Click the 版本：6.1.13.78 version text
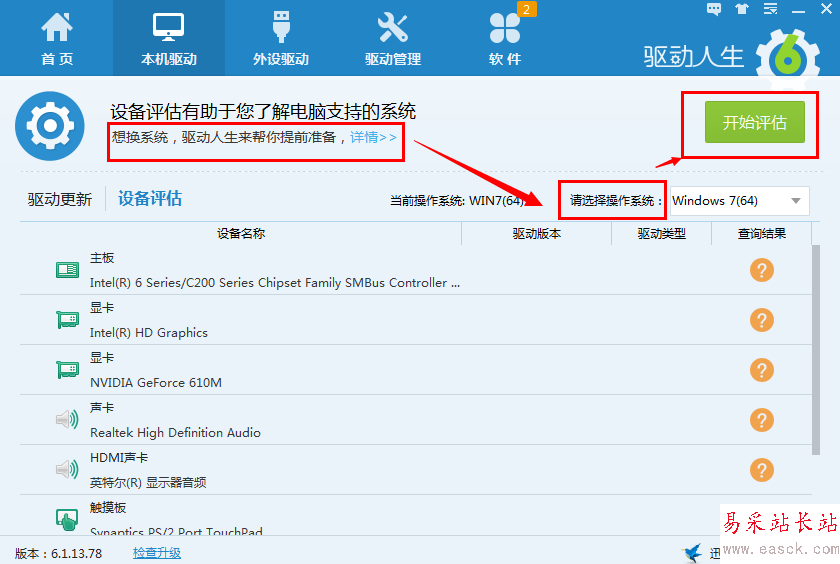Viewport: 840px width, 564px height. 58,553
